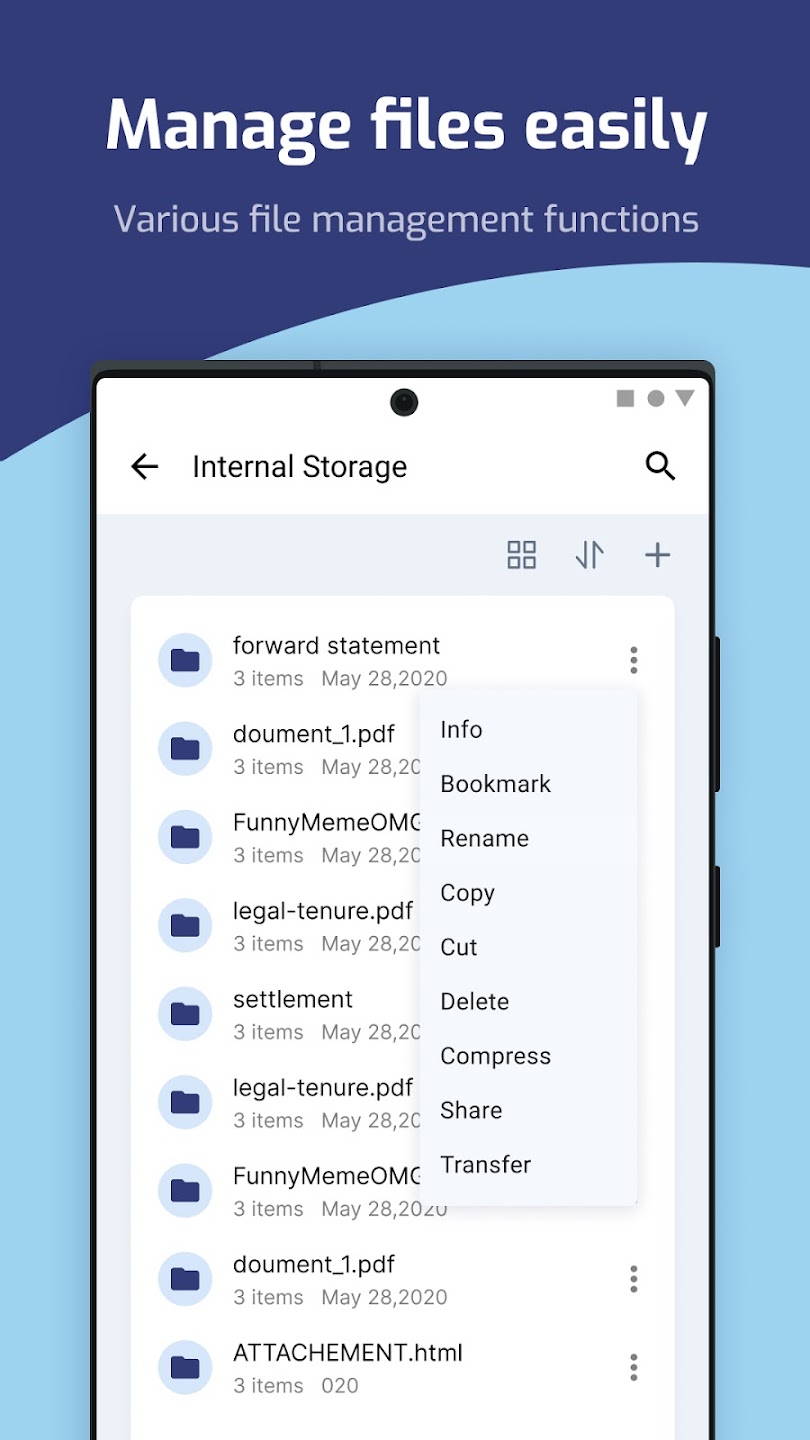
Task: Open search in Internal Storage
Action: (660, 466)
